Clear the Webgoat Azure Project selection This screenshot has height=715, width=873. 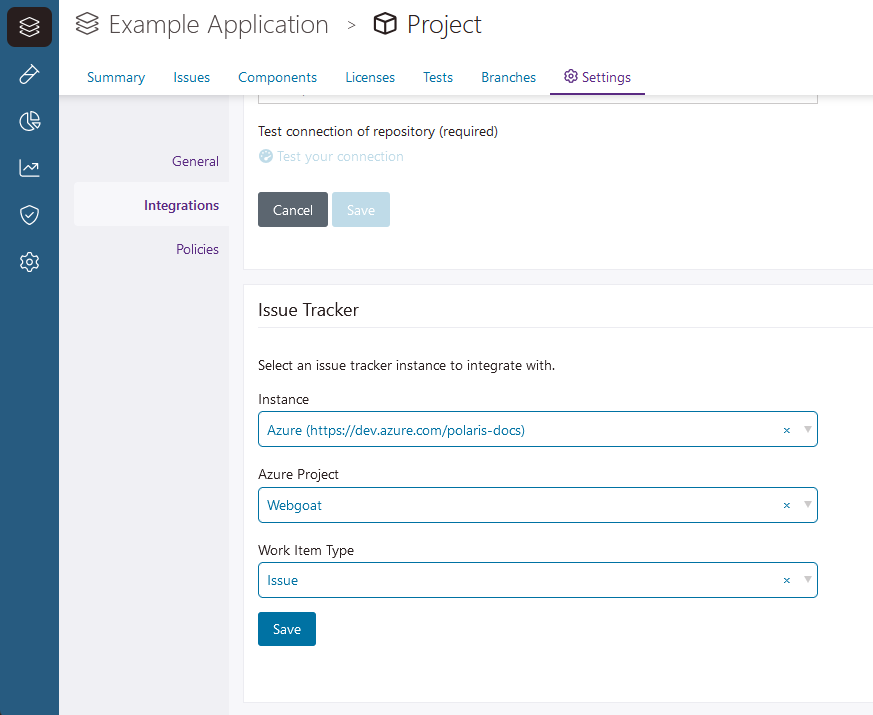786,505
